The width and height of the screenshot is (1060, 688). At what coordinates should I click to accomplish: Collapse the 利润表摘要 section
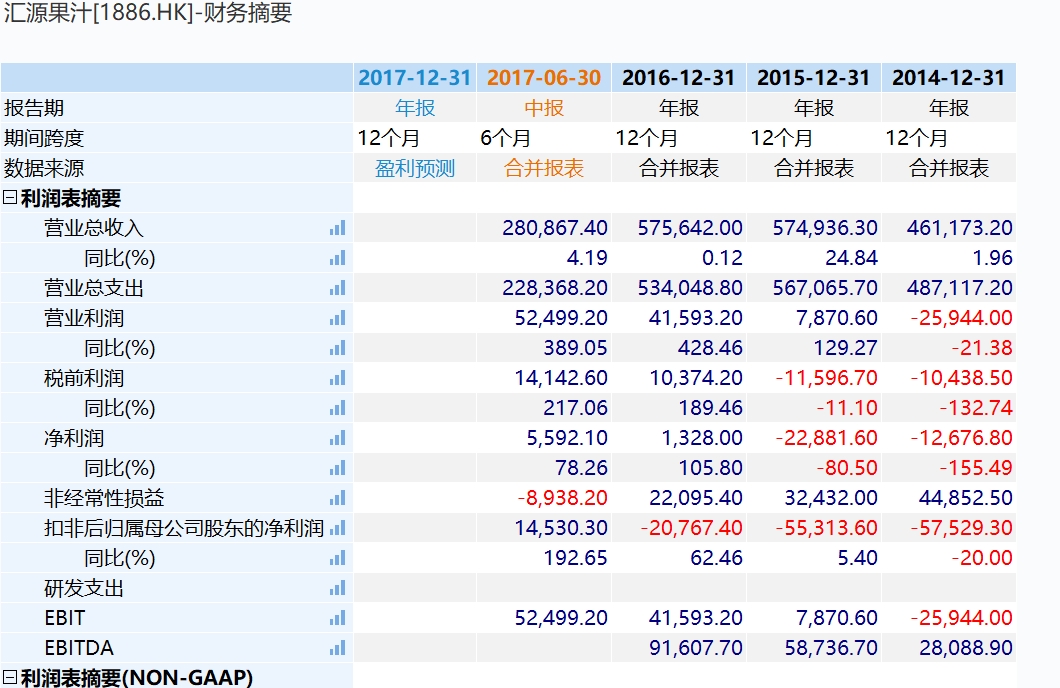[10, 198]
